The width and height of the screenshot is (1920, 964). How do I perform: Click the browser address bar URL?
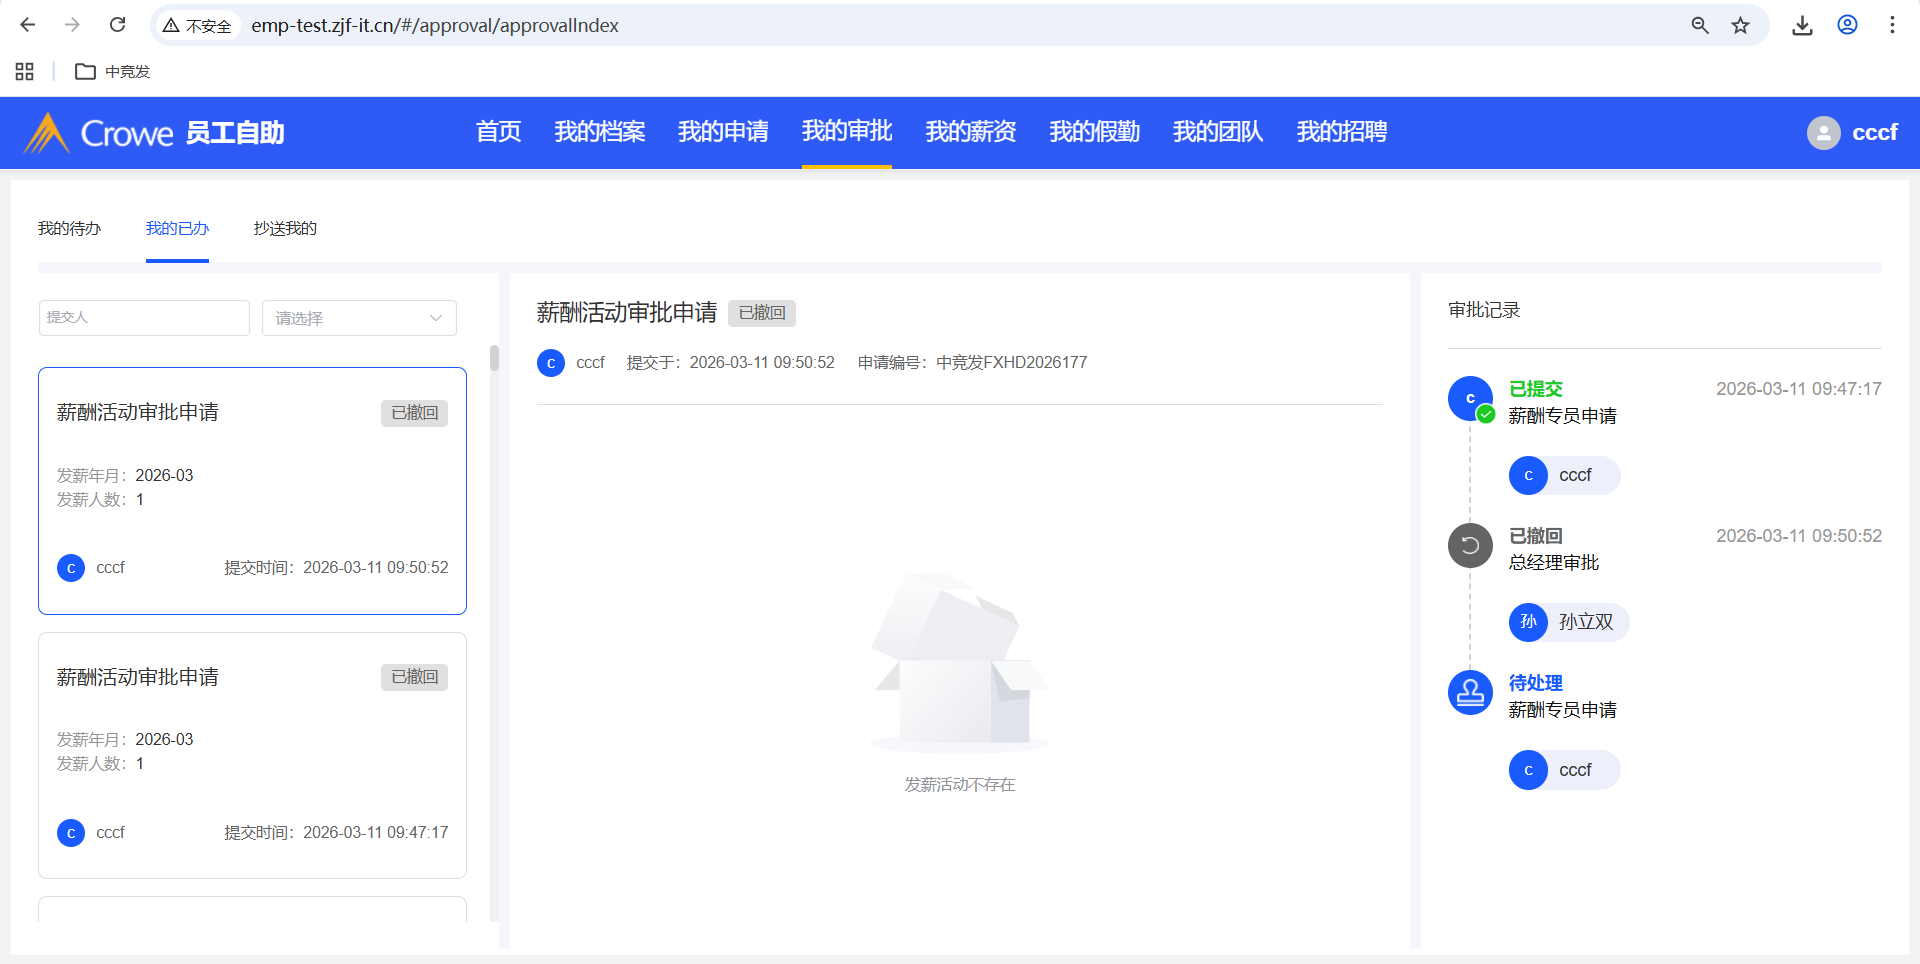point(435,25)
